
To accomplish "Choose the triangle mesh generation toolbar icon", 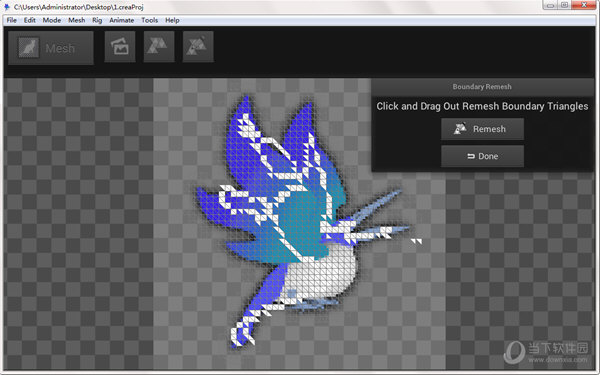I will 159,47.
